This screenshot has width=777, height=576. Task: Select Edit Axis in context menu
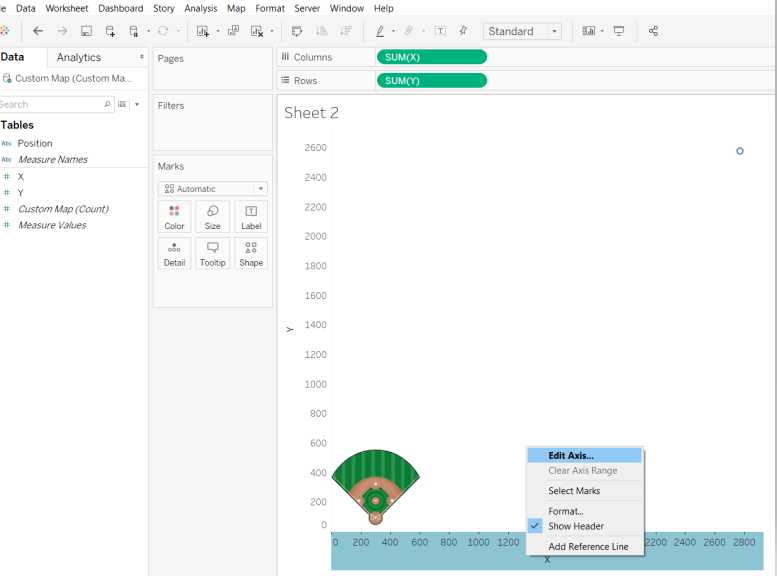click(x=585, y=456)
